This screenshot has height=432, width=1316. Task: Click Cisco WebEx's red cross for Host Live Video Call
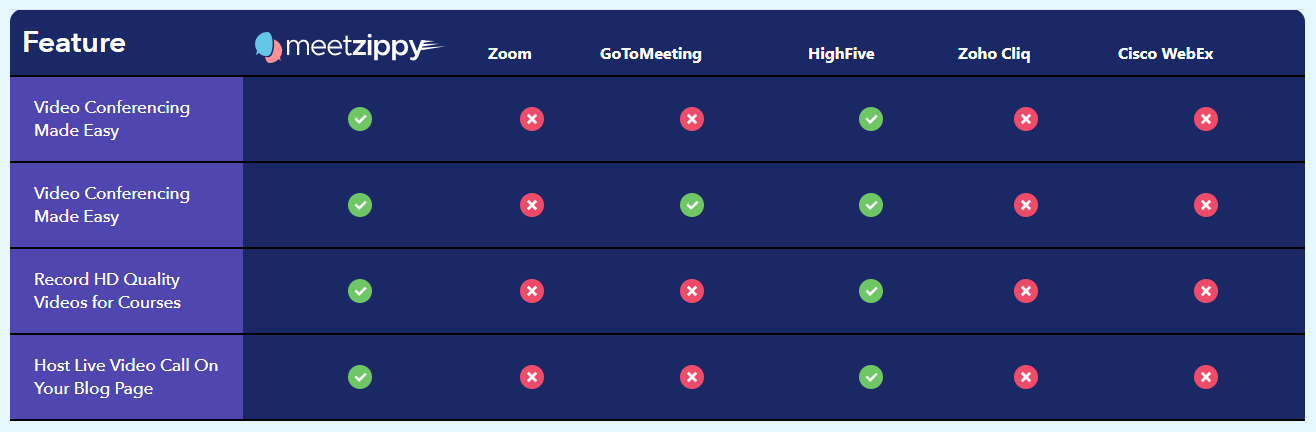coord(1206,377)
